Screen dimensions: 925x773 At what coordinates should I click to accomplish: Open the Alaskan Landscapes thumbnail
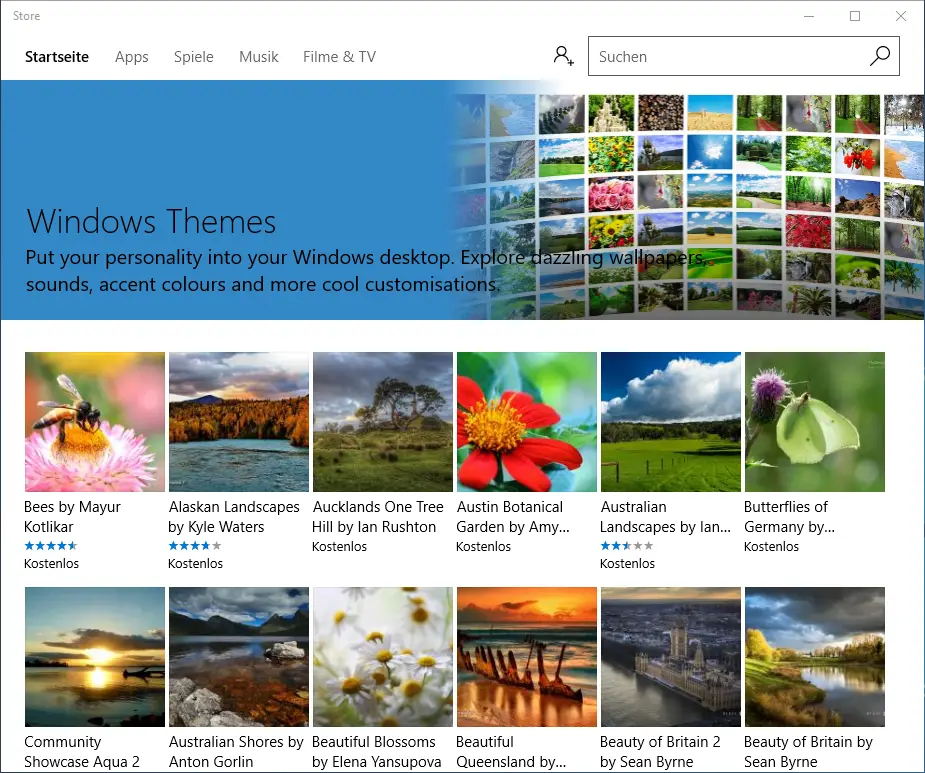[x=239, y=422]
